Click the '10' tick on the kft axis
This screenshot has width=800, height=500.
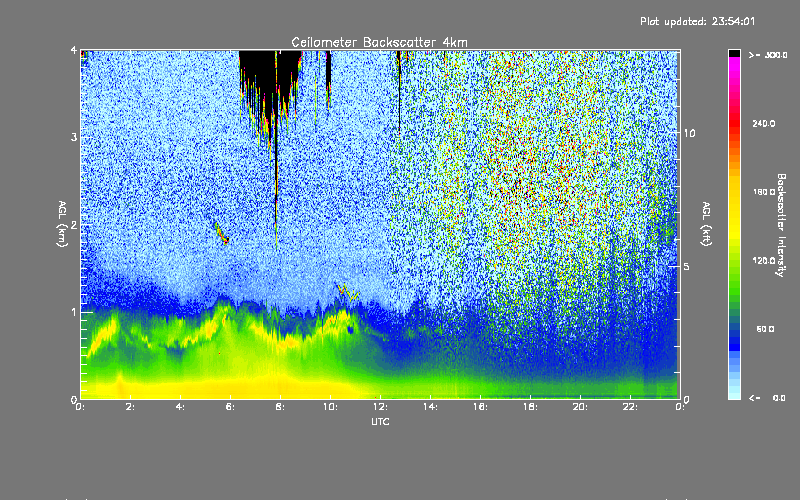point(689,133)
